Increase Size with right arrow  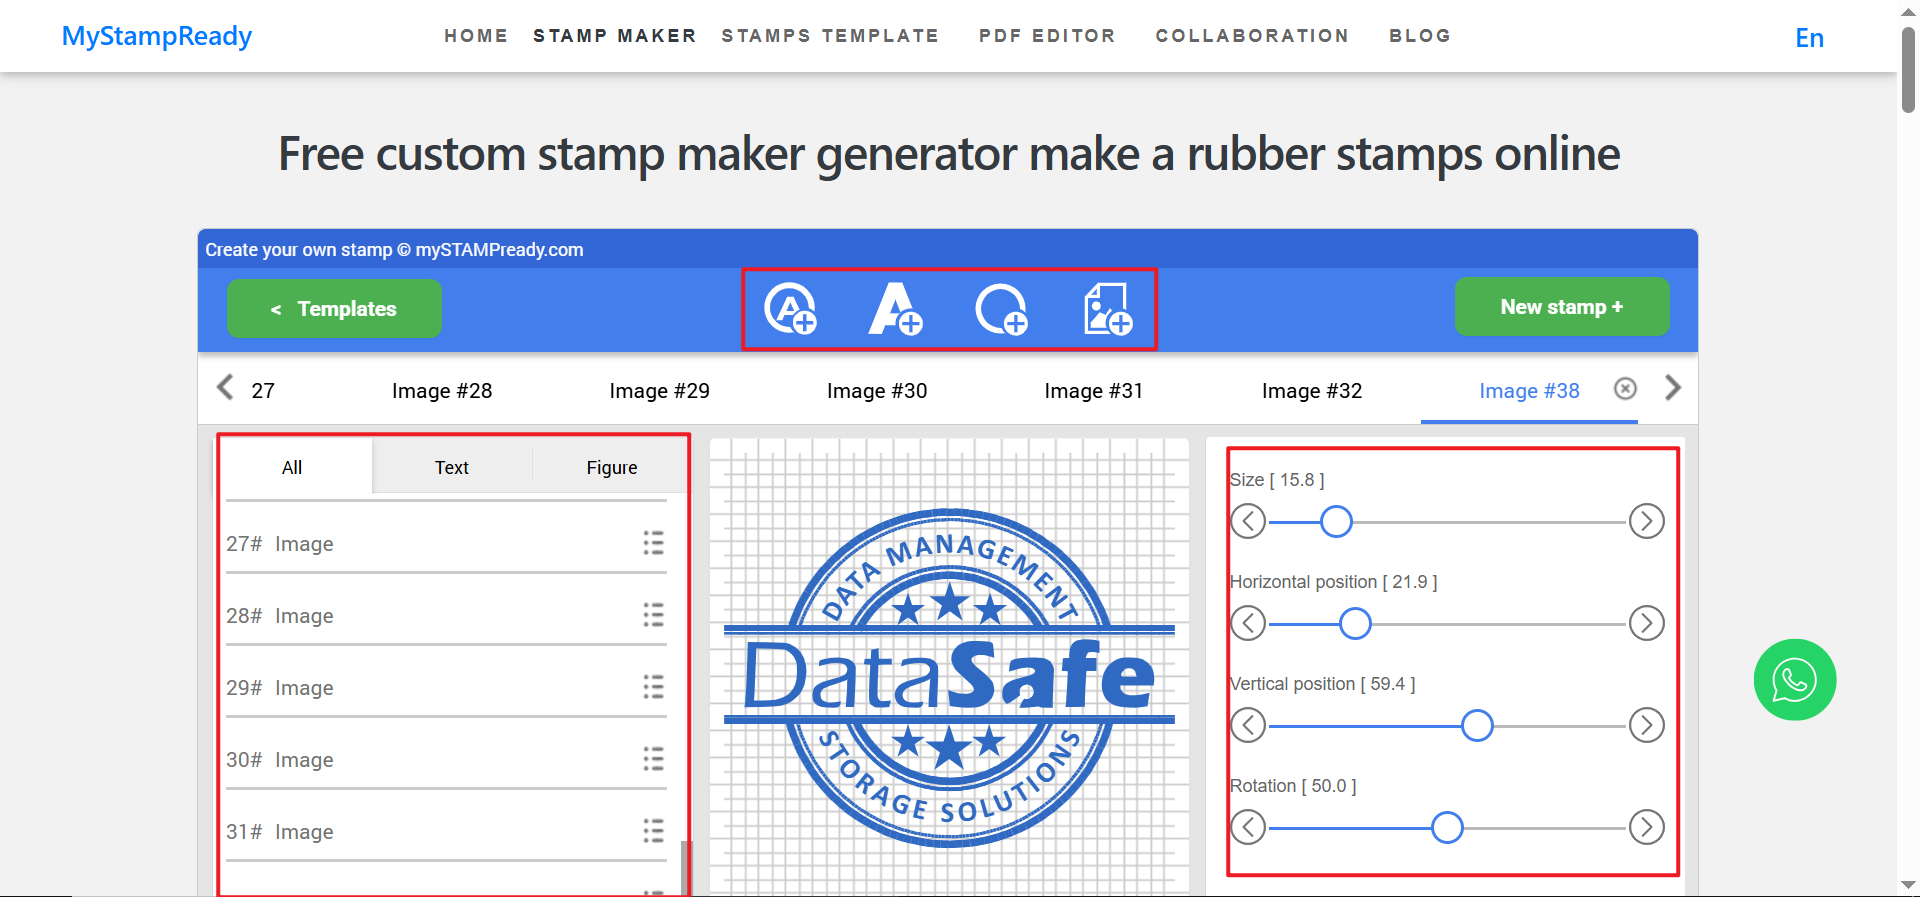(x=1646, y=521)
